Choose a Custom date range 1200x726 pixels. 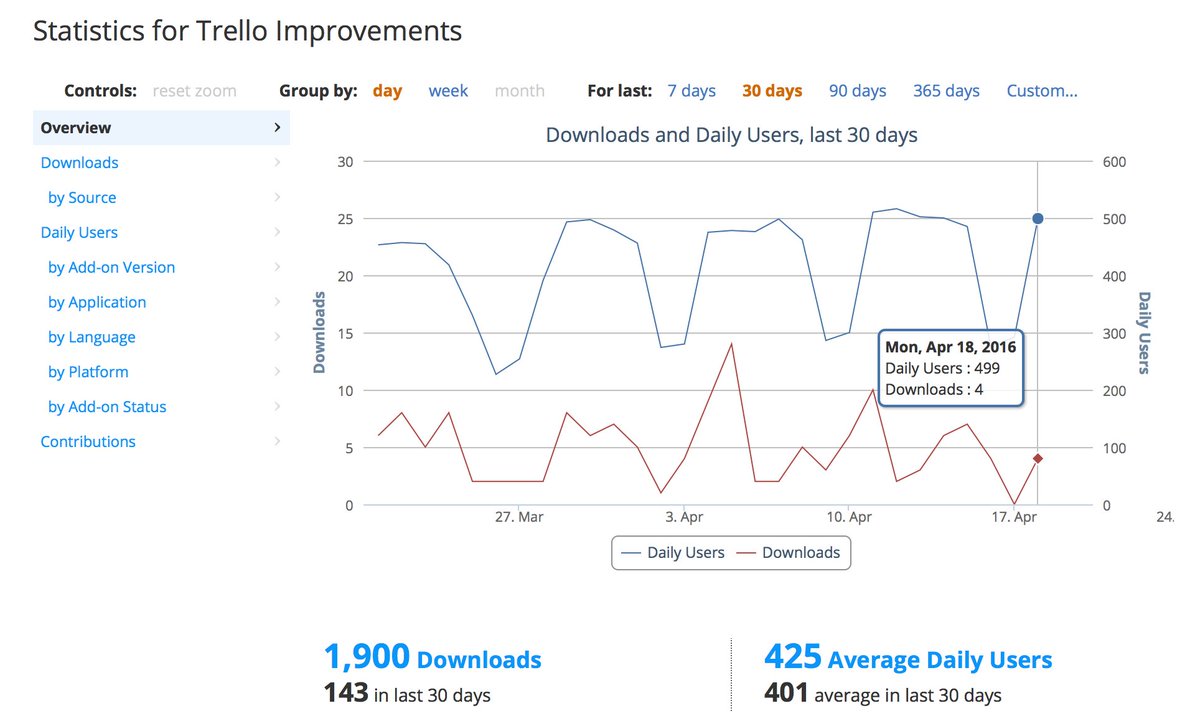coord(1042,91)
